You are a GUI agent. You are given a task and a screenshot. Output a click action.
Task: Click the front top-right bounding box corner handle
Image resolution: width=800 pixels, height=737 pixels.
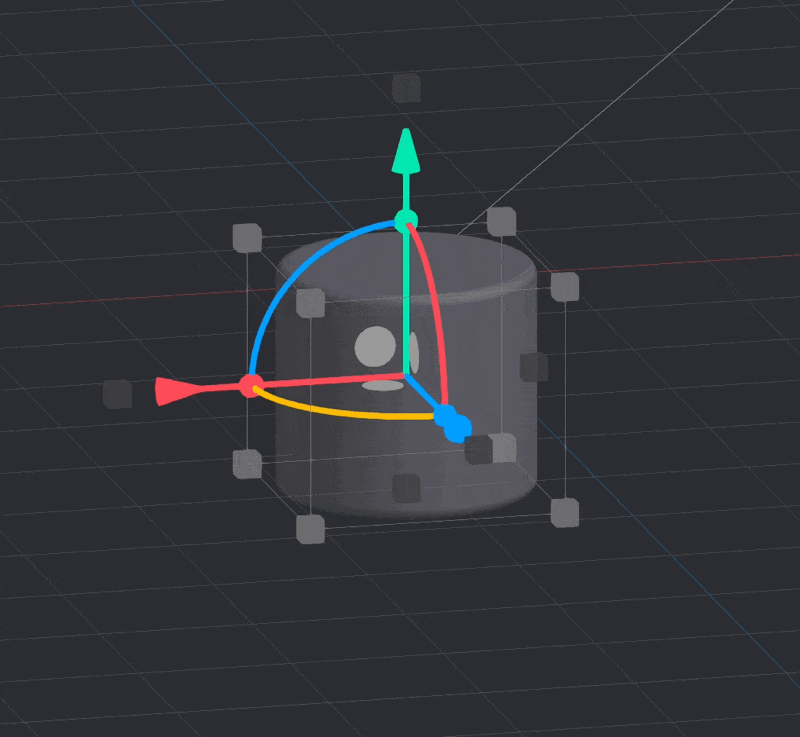[x=565, y=287]
